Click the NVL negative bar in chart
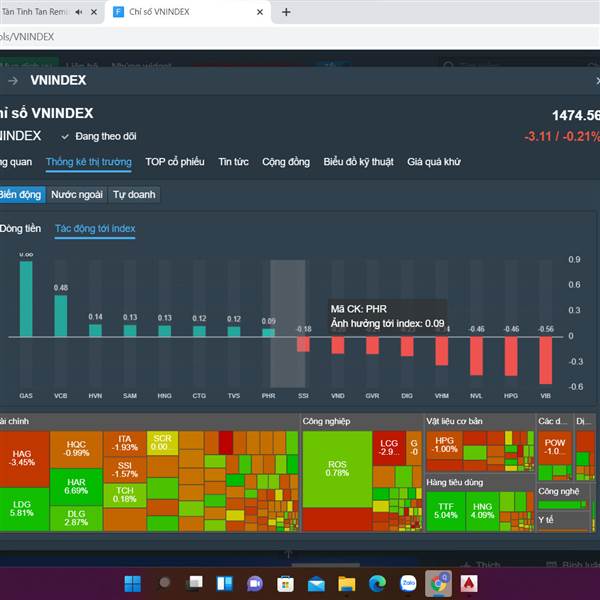The width and height of the screenshot is (600, 600). (476, 356)
